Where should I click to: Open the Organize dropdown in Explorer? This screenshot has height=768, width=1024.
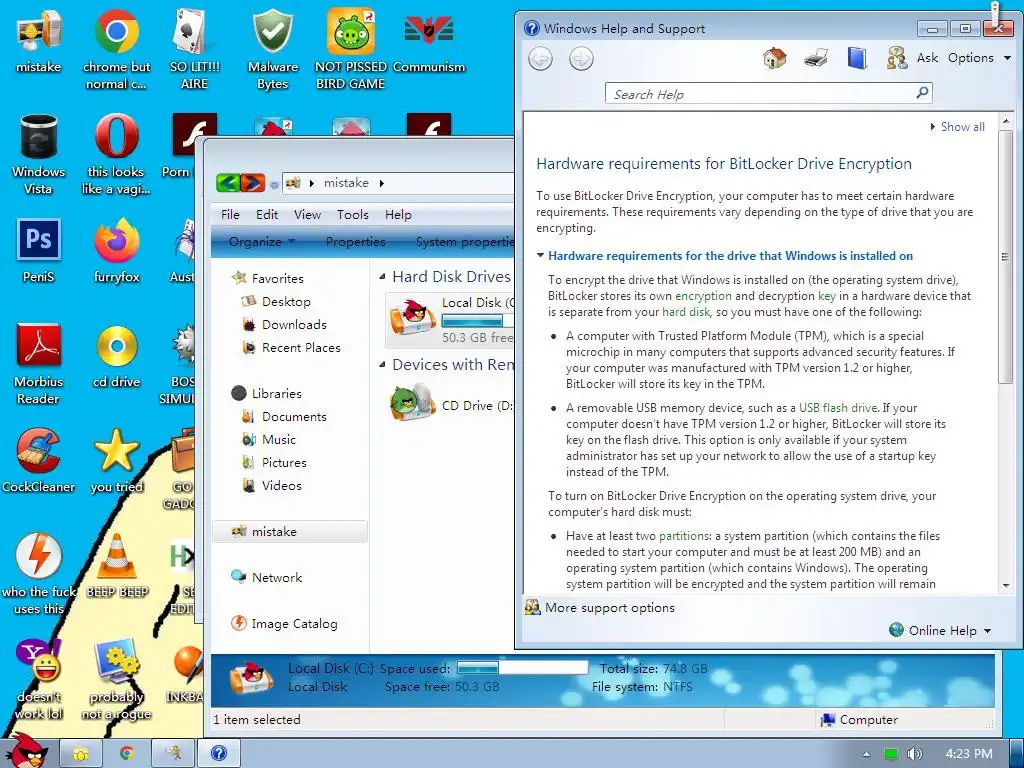click(262, 242)
